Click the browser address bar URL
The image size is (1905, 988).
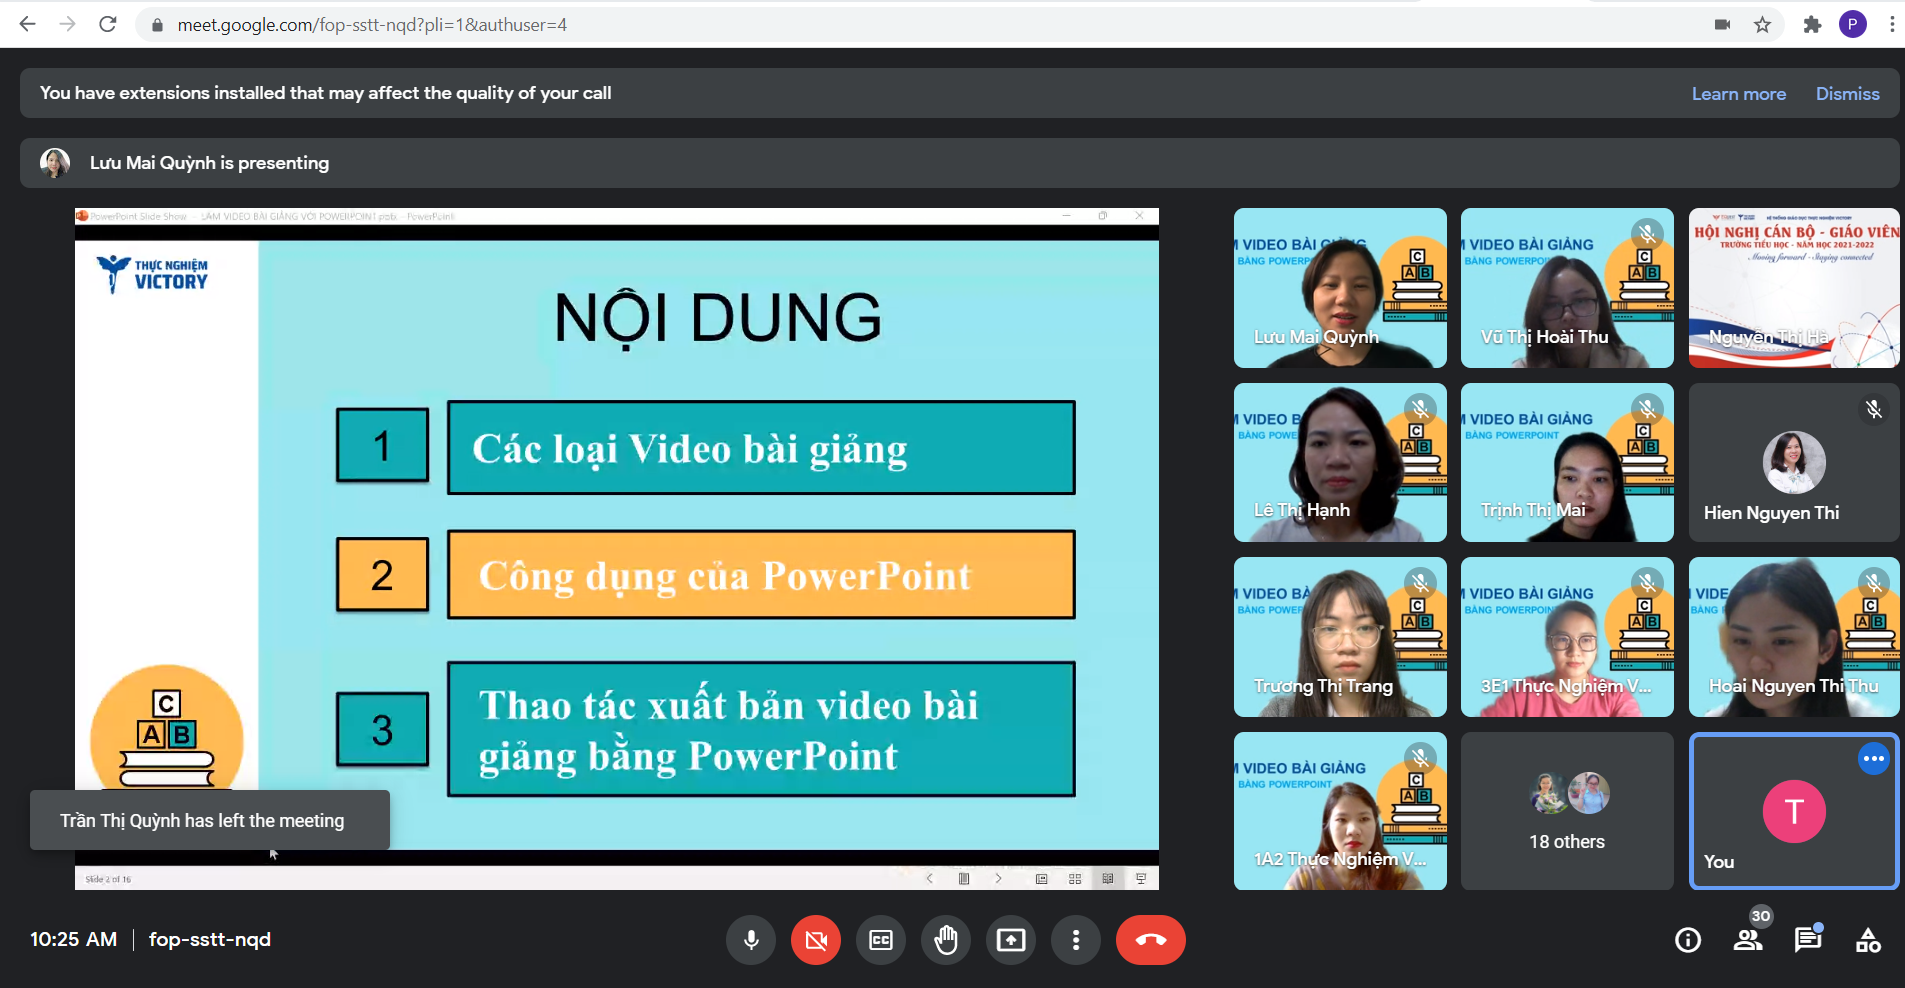[x=372, y=25]
